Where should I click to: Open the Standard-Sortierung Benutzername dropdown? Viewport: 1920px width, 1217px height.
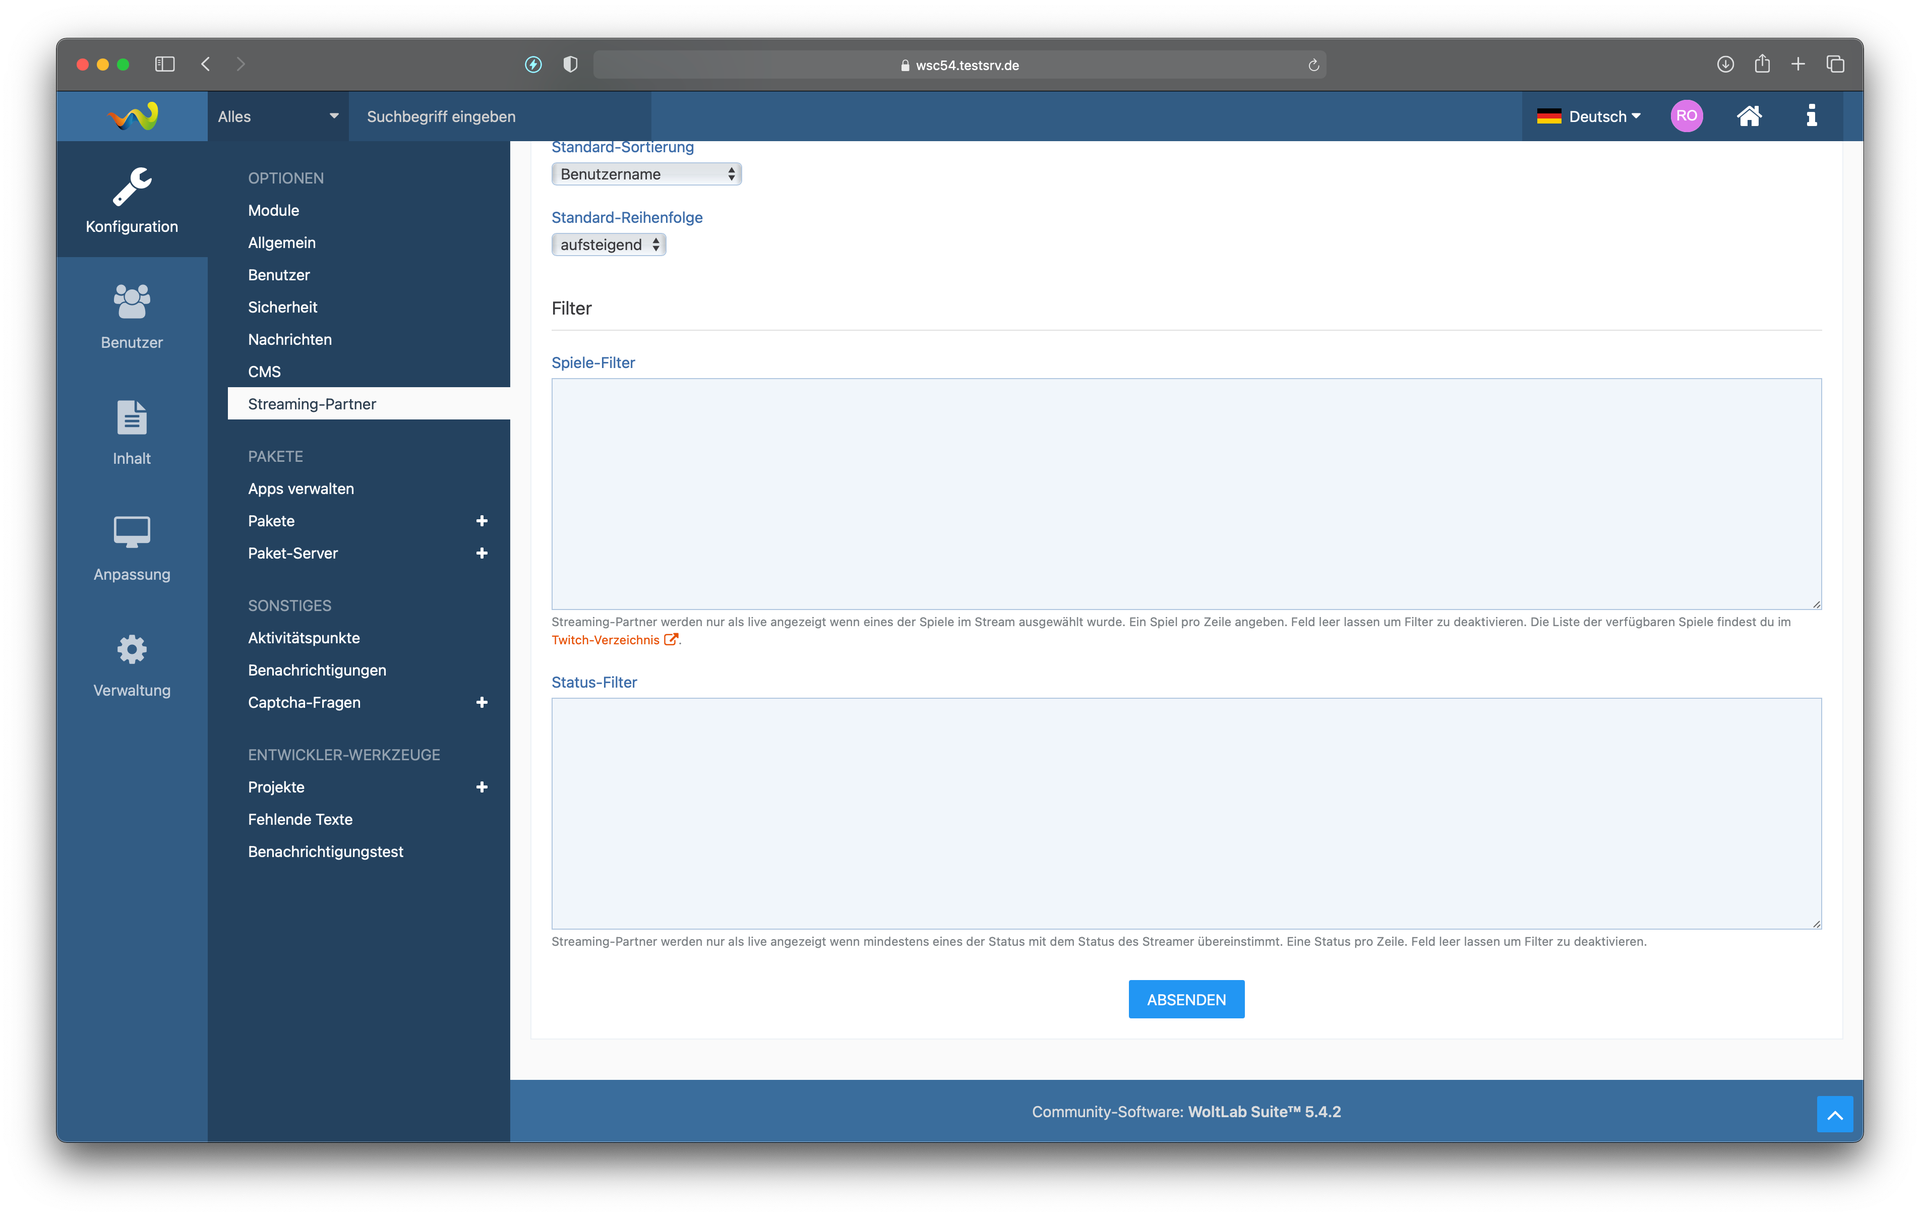coord(646,174)
